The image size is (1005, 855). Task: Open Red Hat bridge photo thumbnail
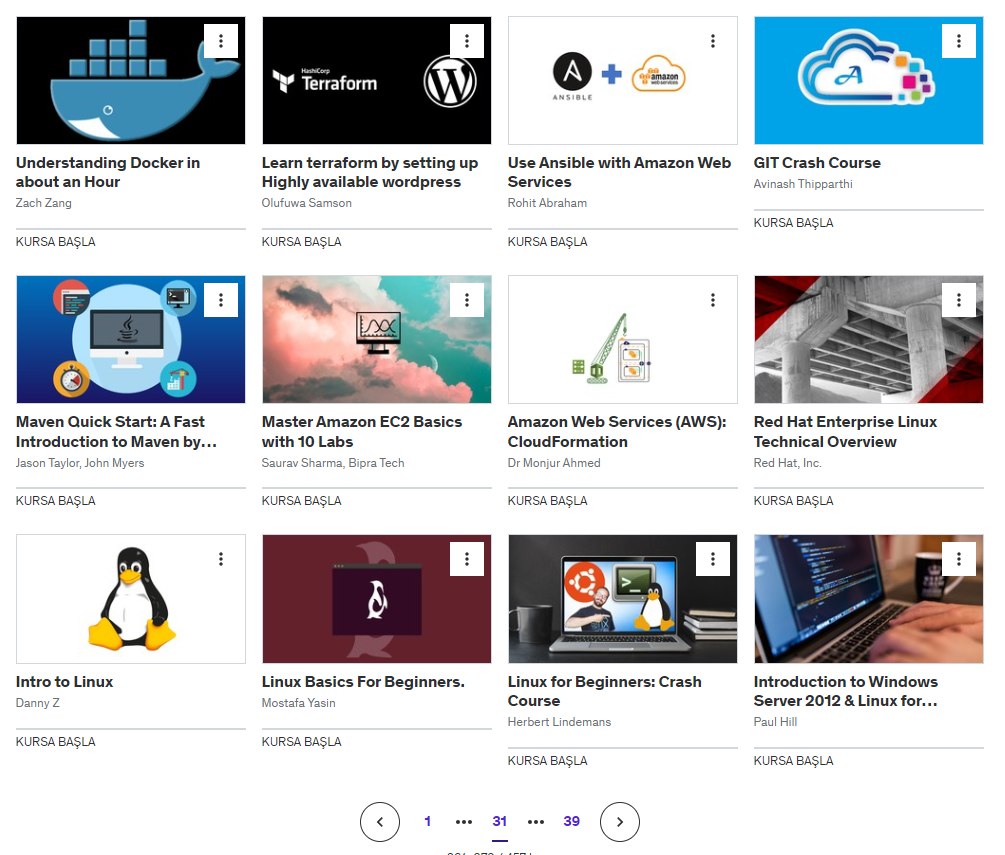point(868,340)
